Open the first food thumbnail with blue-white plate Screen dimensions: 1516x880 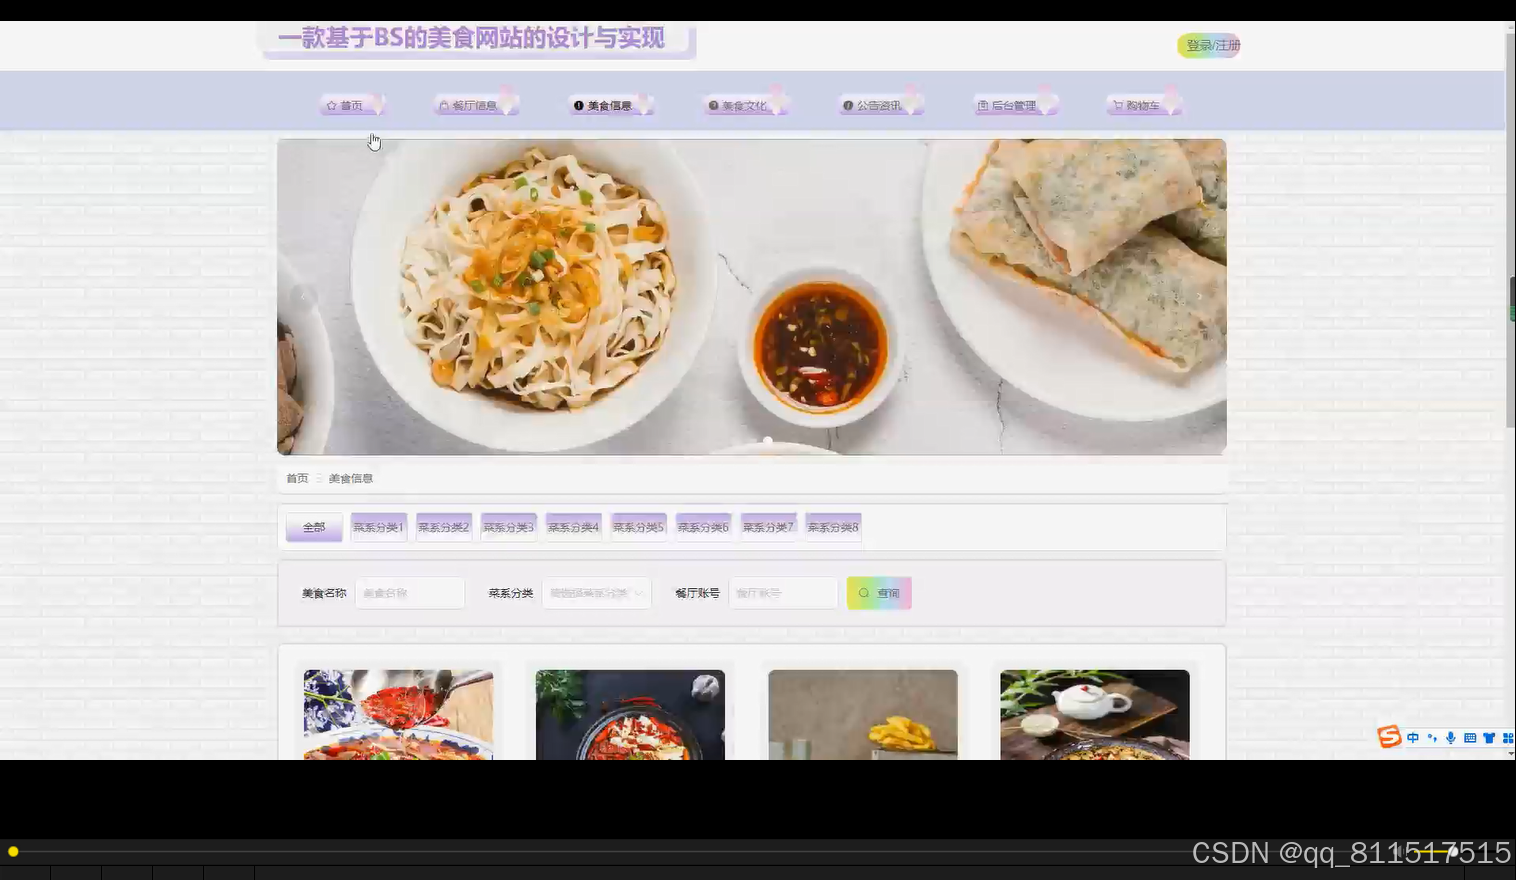tap(398, 715)
